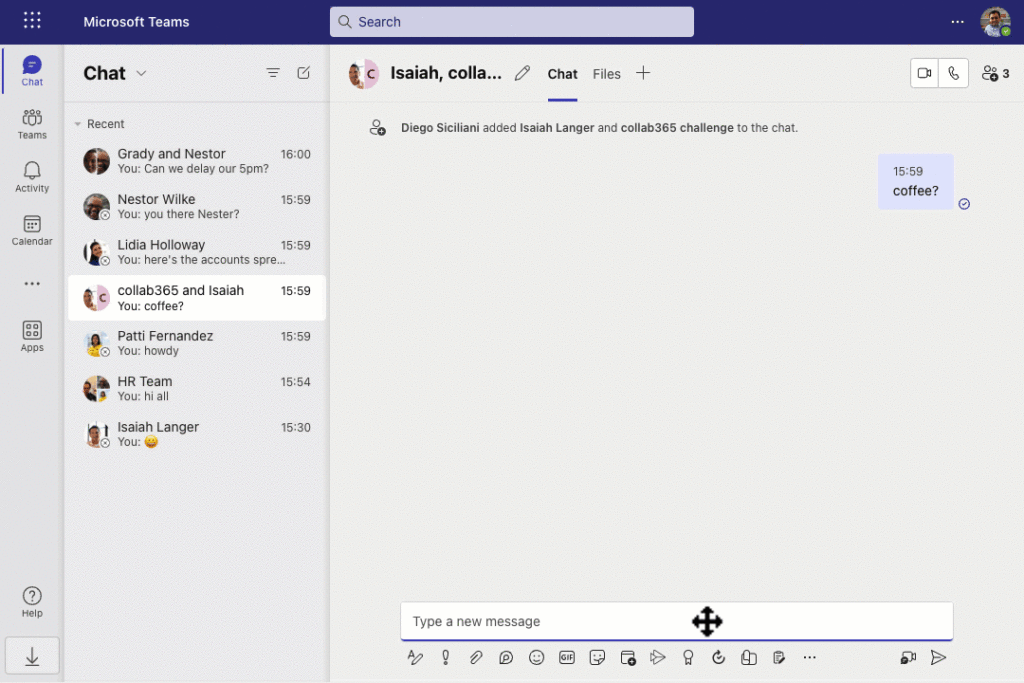Start a video call
Screen dimensions: 1024x683
[924, 73]
